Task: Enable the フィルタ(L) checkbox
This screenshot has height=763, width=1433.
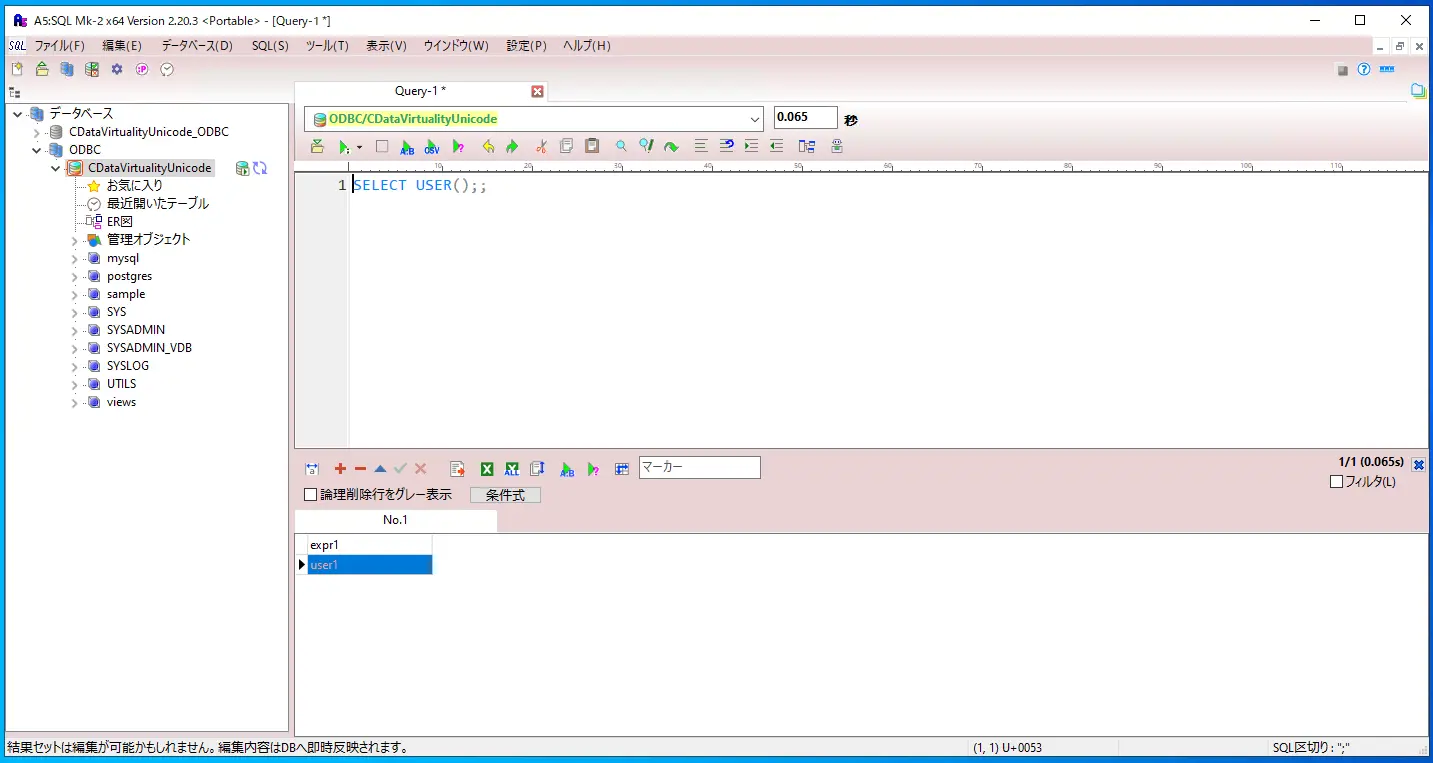Action: [x=1337, y=482]
